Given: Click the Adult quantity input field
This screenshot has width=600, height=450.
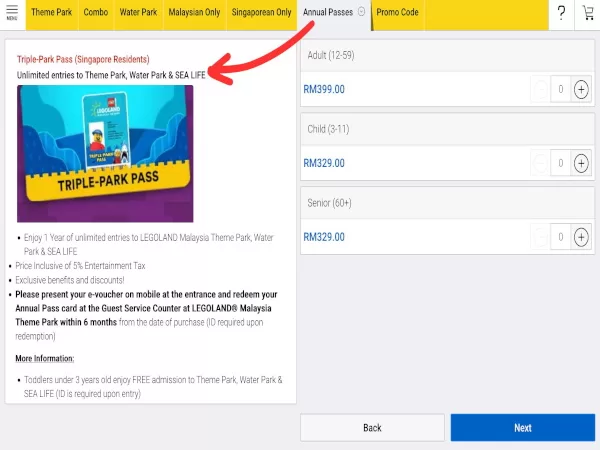Looking at the screenshot, I should coord(561,89).
